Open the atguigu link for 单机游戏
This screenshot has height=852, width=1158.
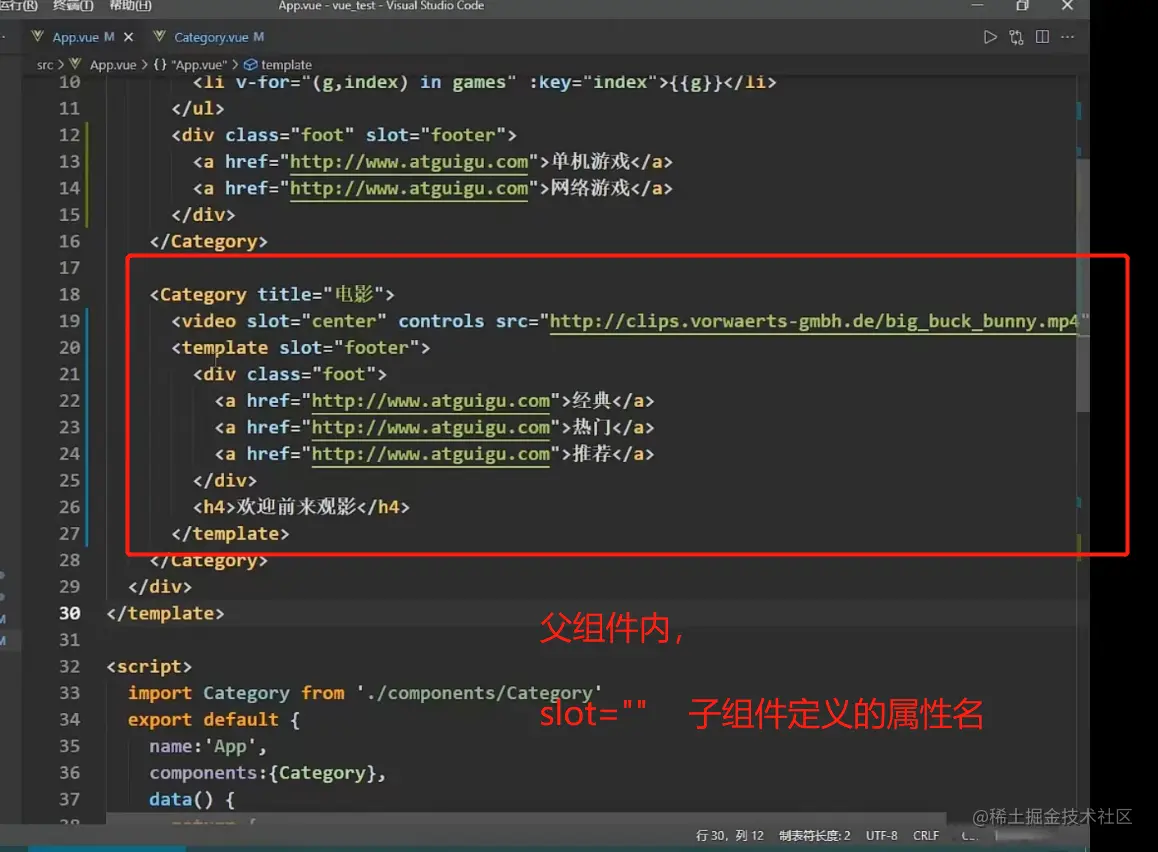pos(408,162)
